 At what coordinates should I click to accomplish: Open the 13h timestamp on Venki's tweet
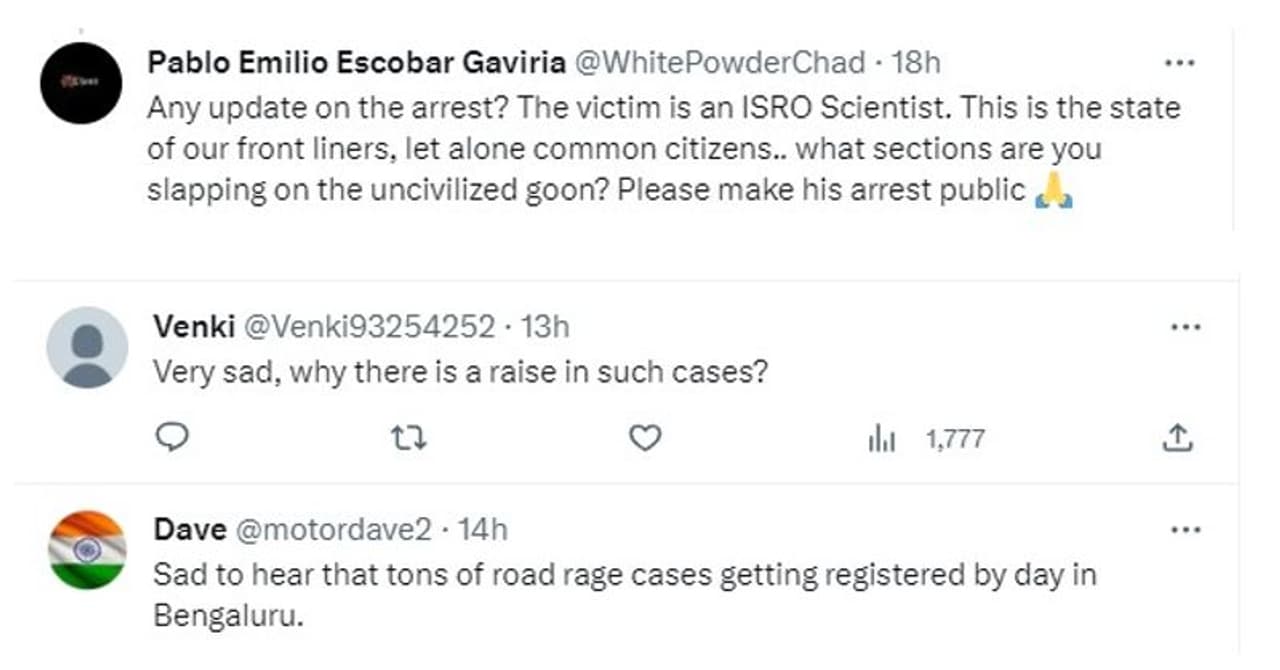pos(546,327)
